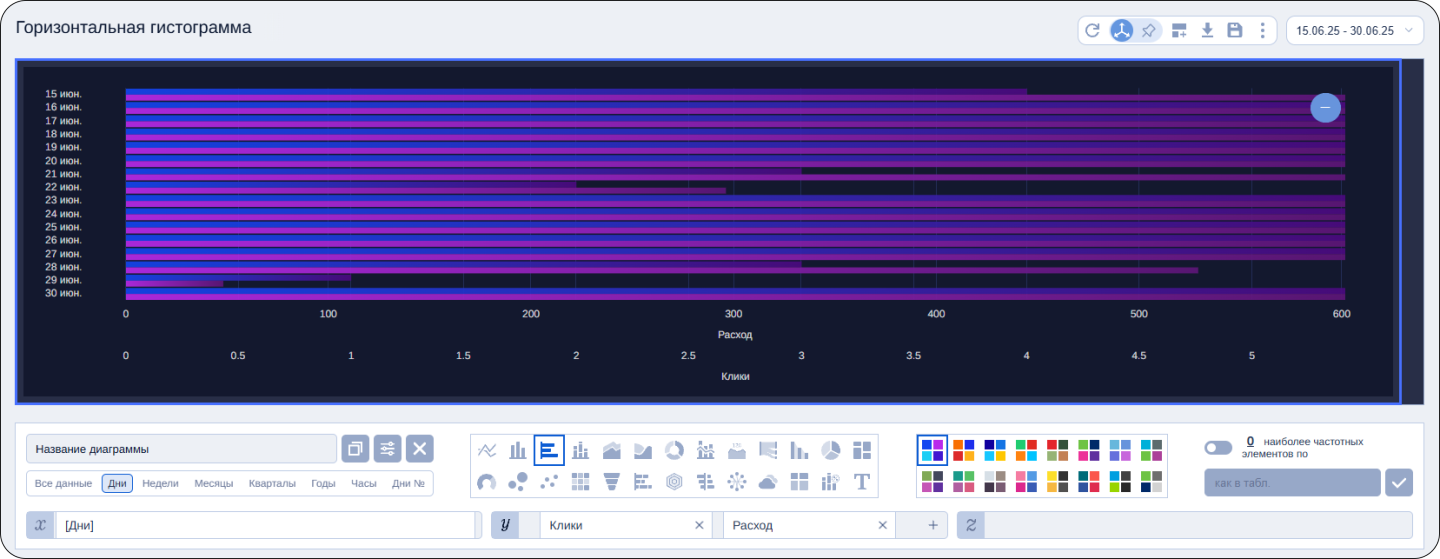Download the chart via download icon
The height and width of the screenshot is (559, 1440).
(x=1207, y=31)
